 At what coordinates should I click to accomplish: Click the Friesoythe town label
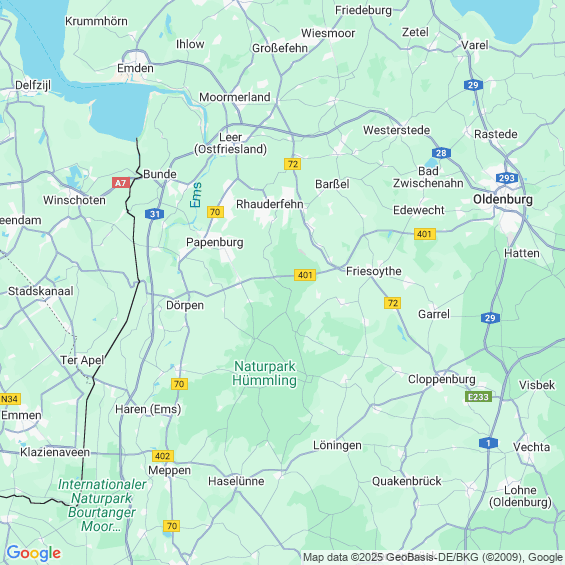374,271
